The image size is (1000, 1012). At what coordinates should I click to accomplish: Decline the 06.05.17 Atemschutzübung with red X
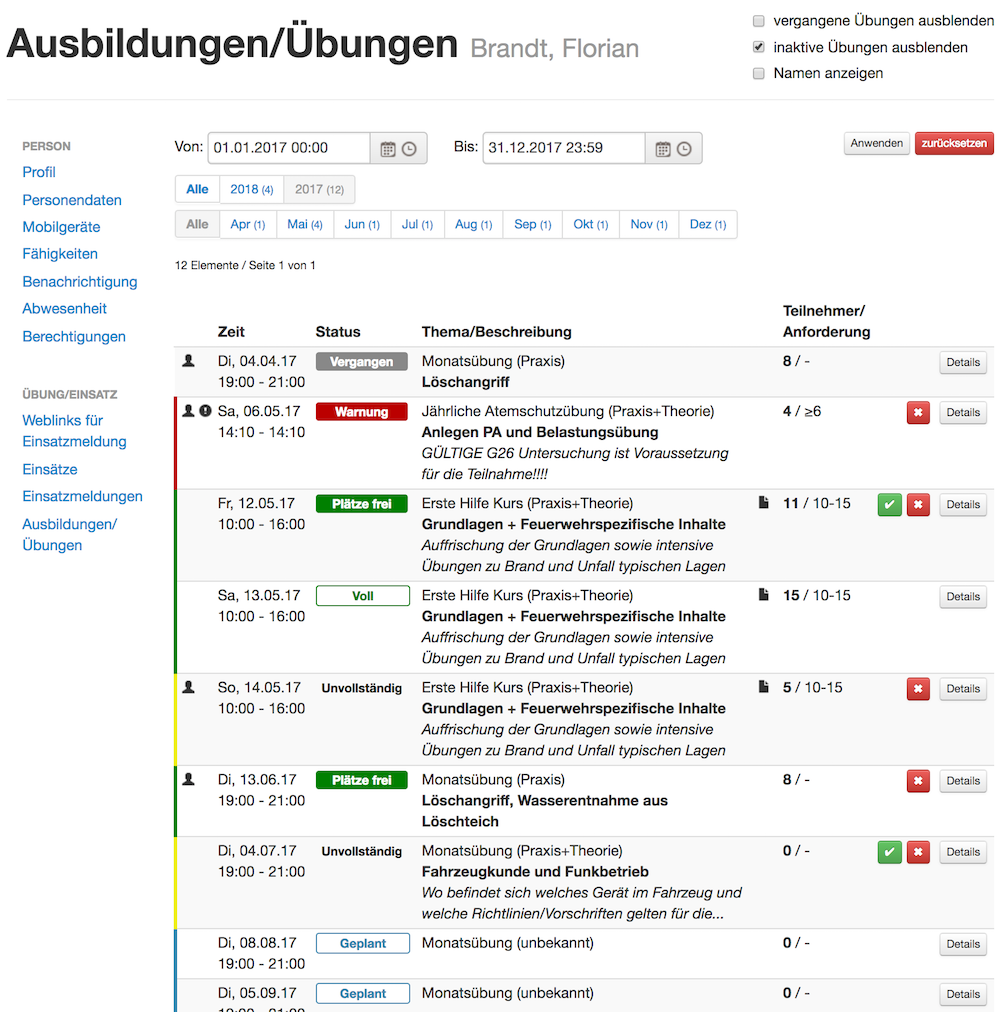pyautogui.click(x=918, y=413)
